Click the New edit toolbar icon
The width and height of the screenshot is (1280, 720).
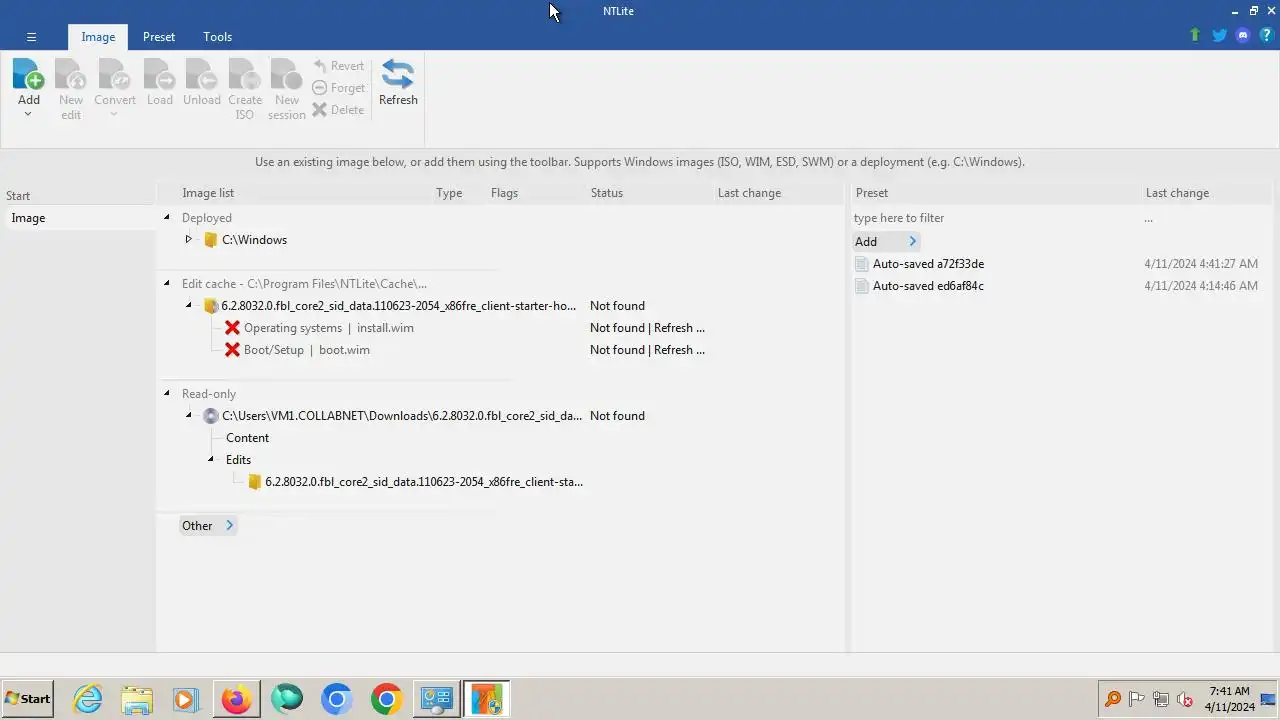[71, 74]
